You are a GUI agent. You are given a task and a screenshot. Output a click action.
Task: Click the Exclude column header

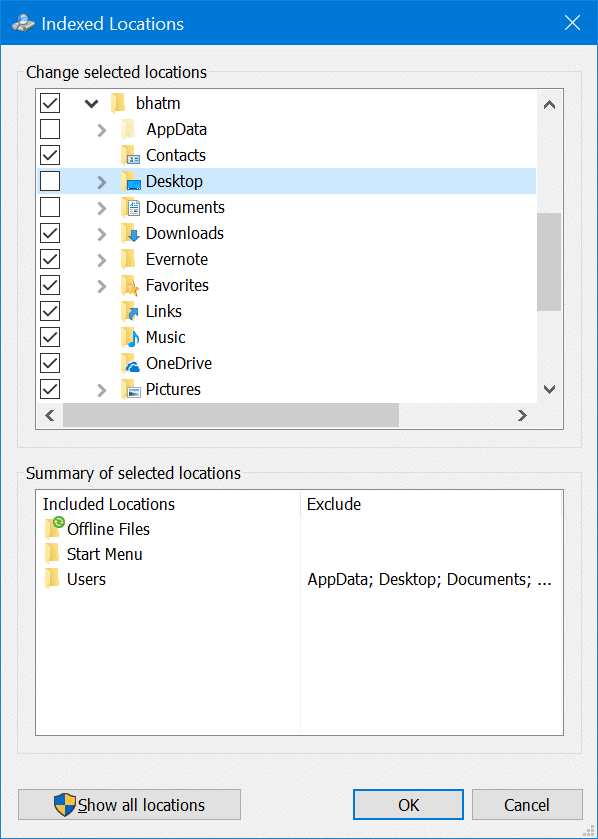pos(431,504)
